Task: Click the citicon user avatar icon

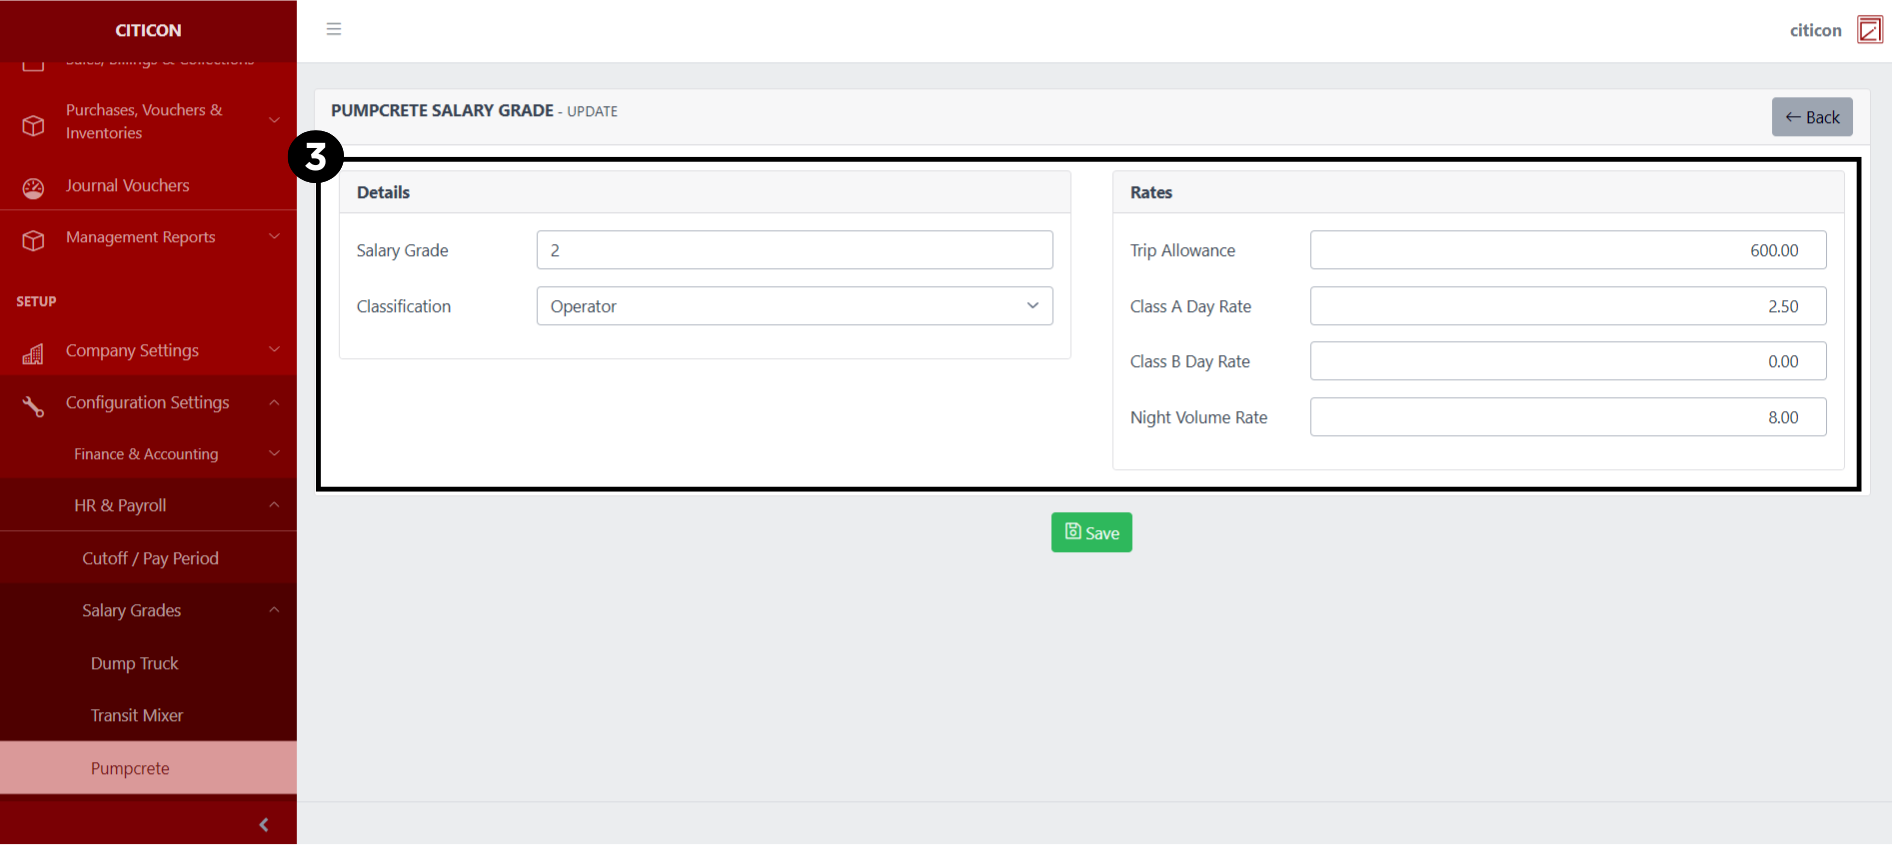Action: coord(1868,30)
